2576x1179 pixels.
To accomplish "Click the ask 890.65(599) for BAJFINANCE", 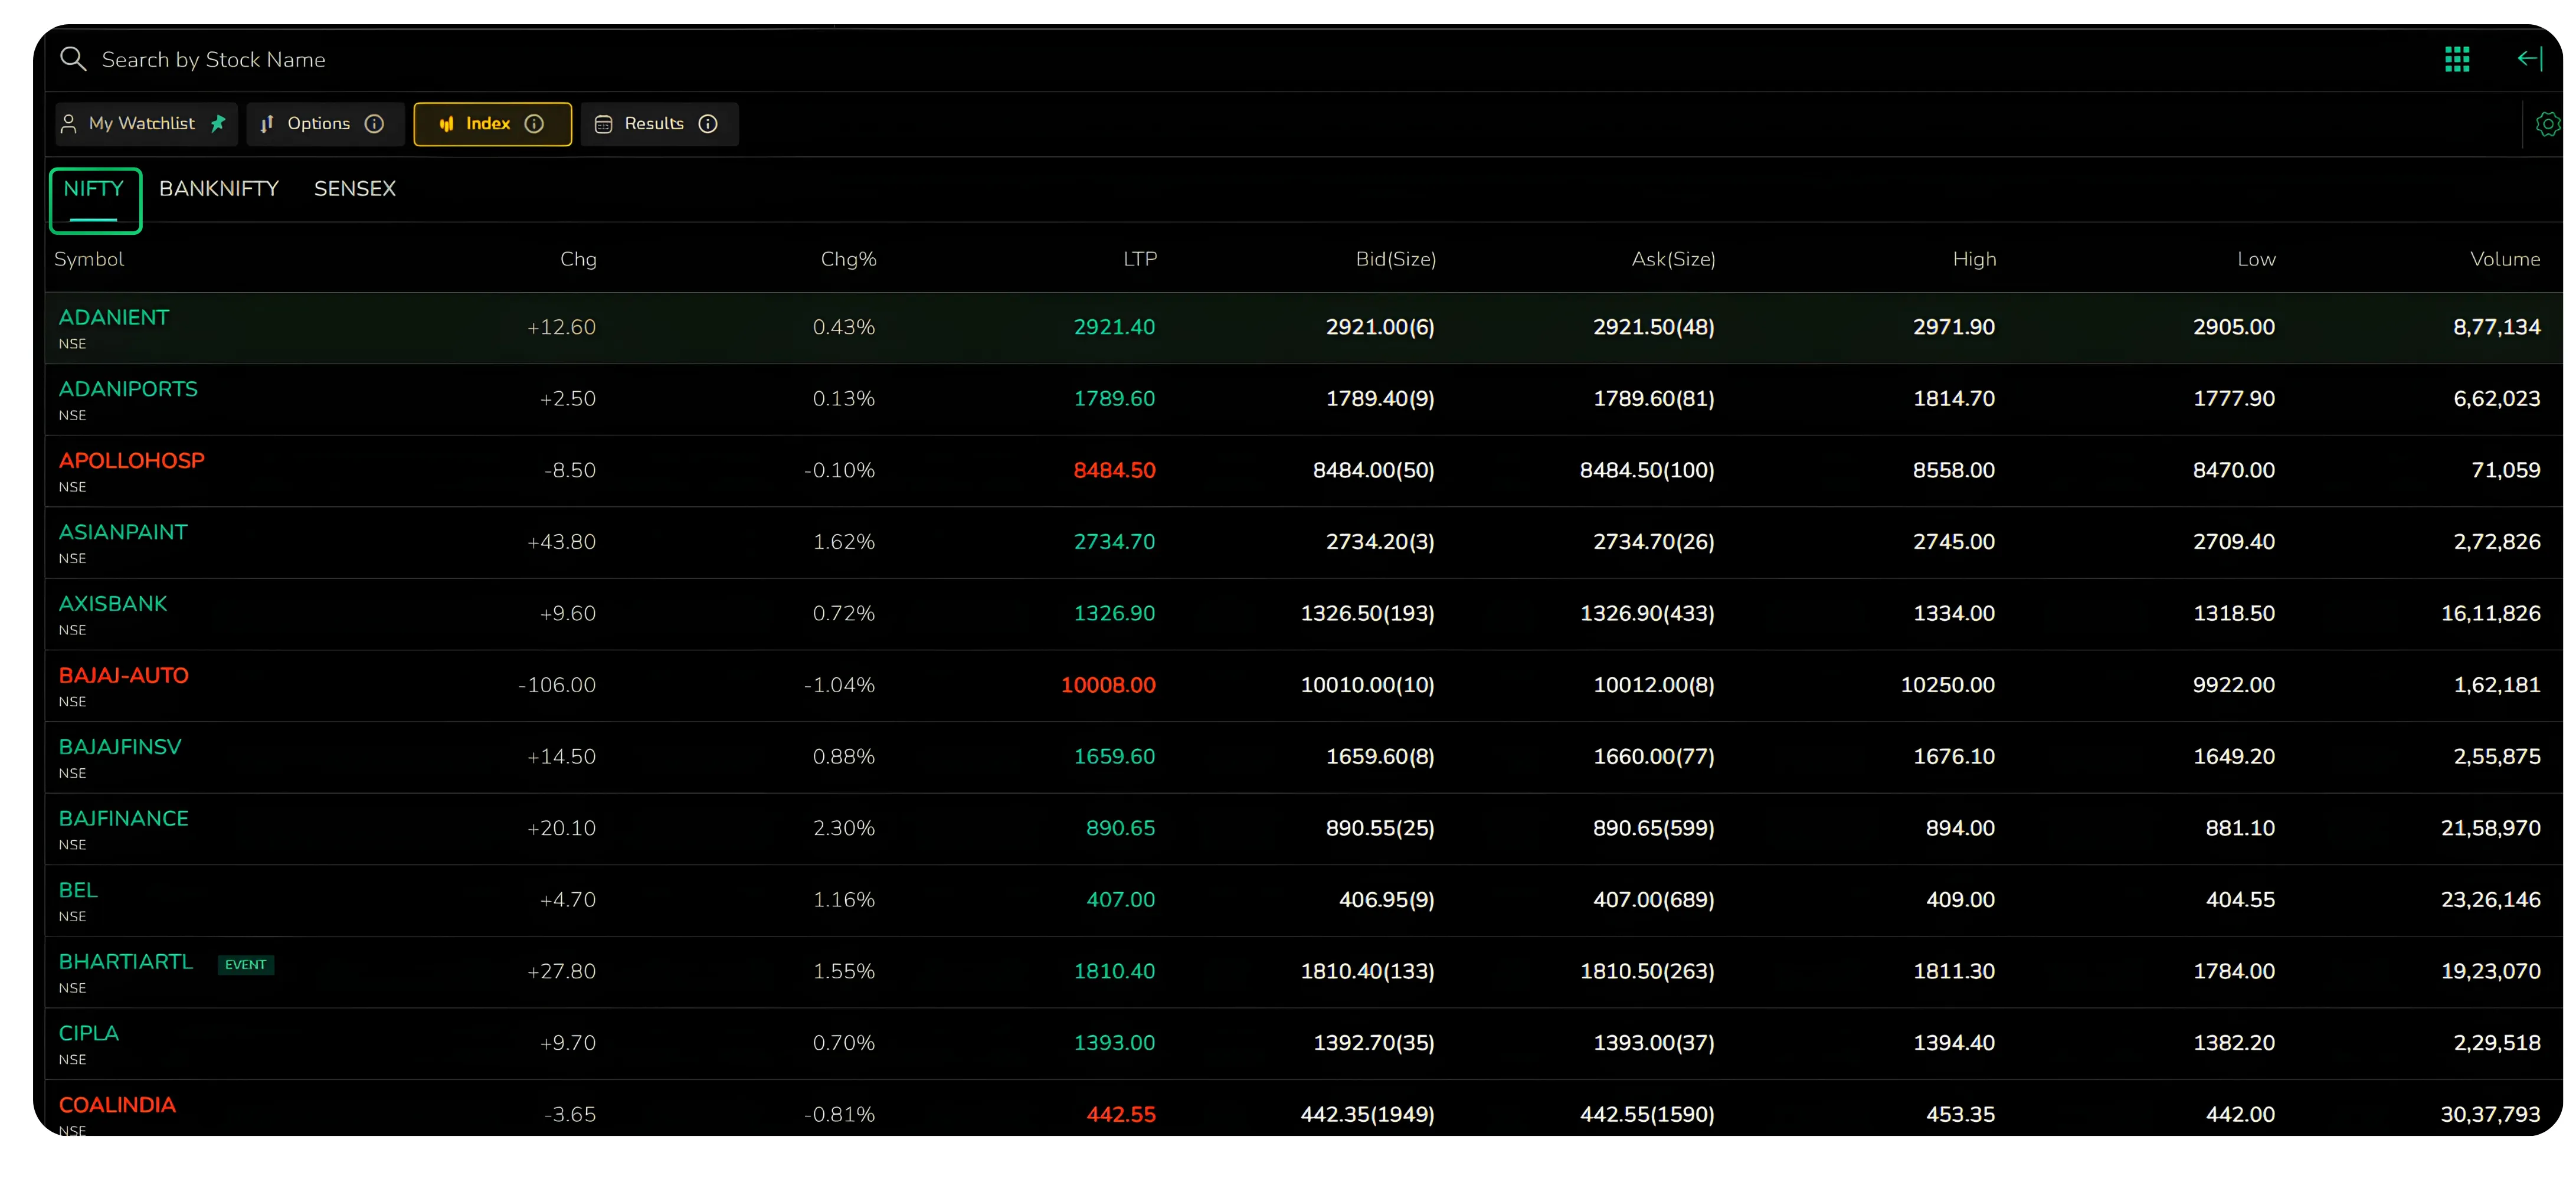I will [1653, 828].
